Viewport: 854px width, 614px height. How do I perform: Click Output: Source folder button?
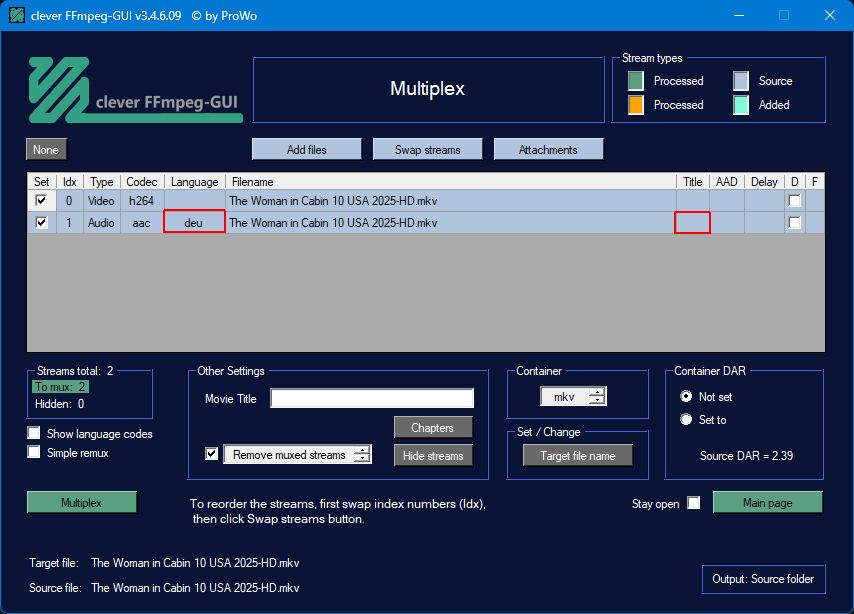[x=764, y=579]
